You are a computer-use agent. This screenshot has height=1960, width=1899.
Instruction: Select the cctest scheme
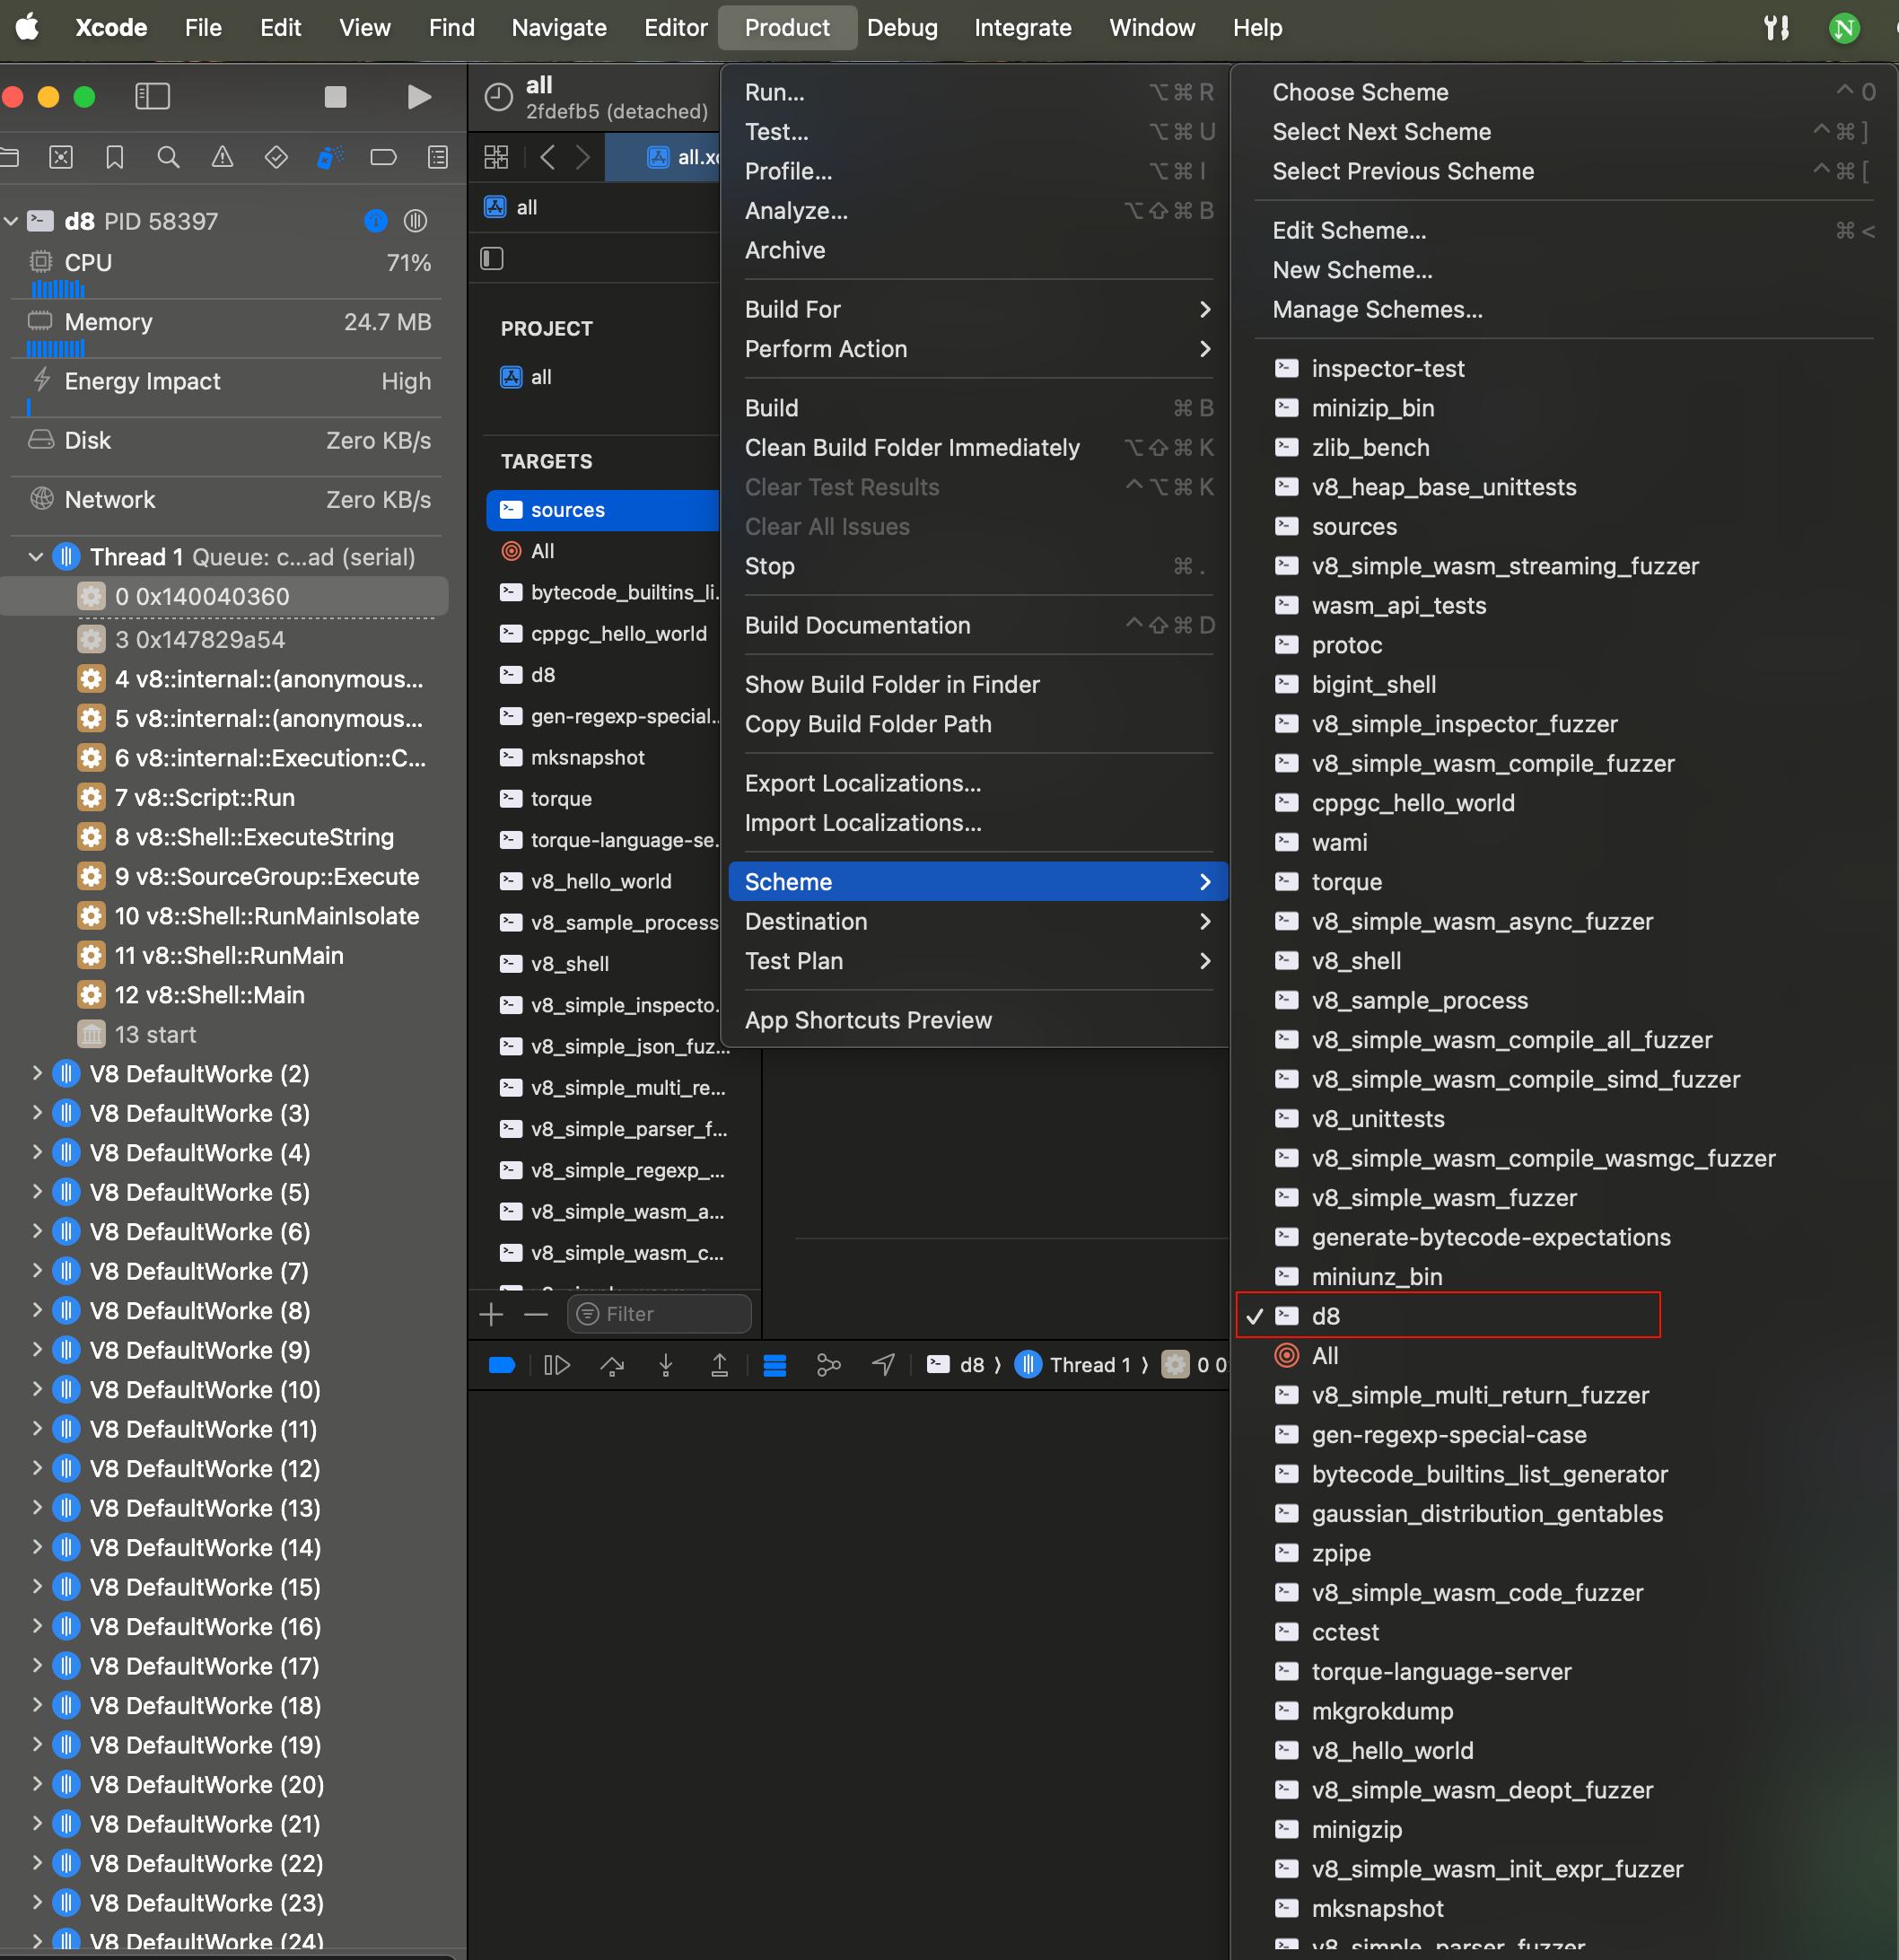click(x=1565, y=1632)
